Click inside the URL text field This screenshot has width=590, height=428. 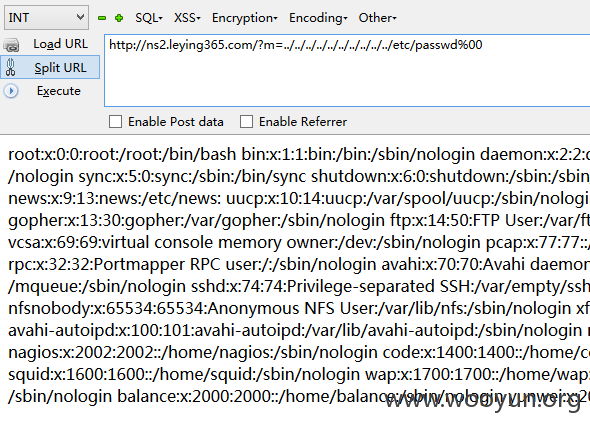[x=347, y=70]
